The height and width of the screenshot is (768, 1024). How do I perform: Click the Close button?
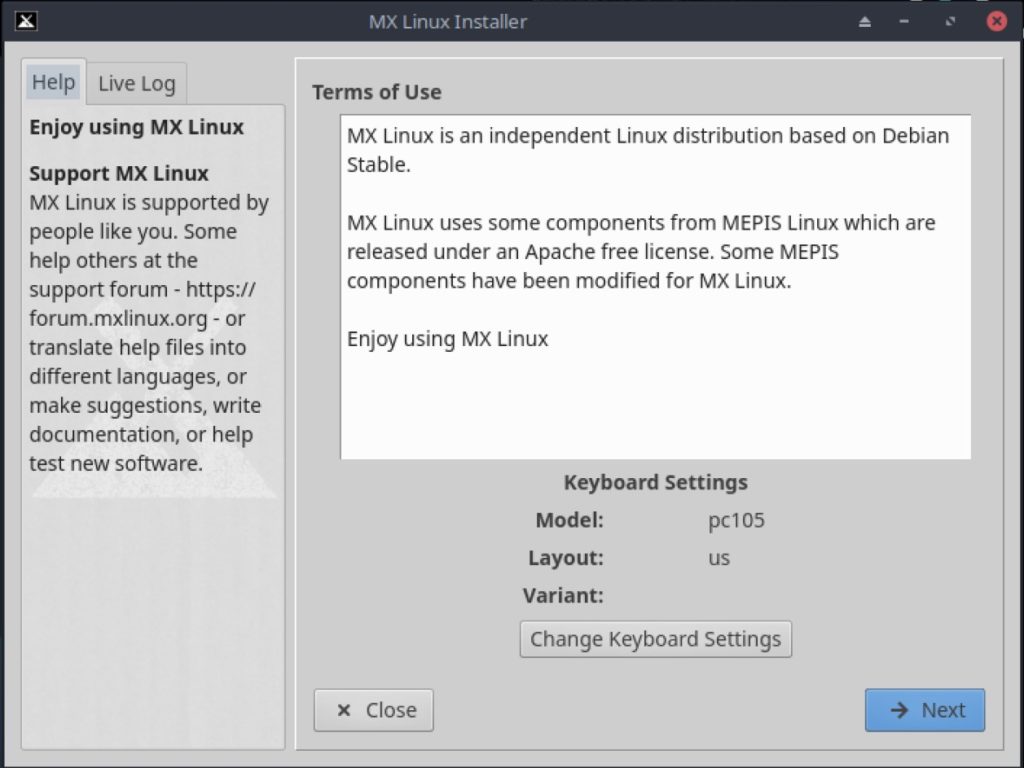point(374,710)
